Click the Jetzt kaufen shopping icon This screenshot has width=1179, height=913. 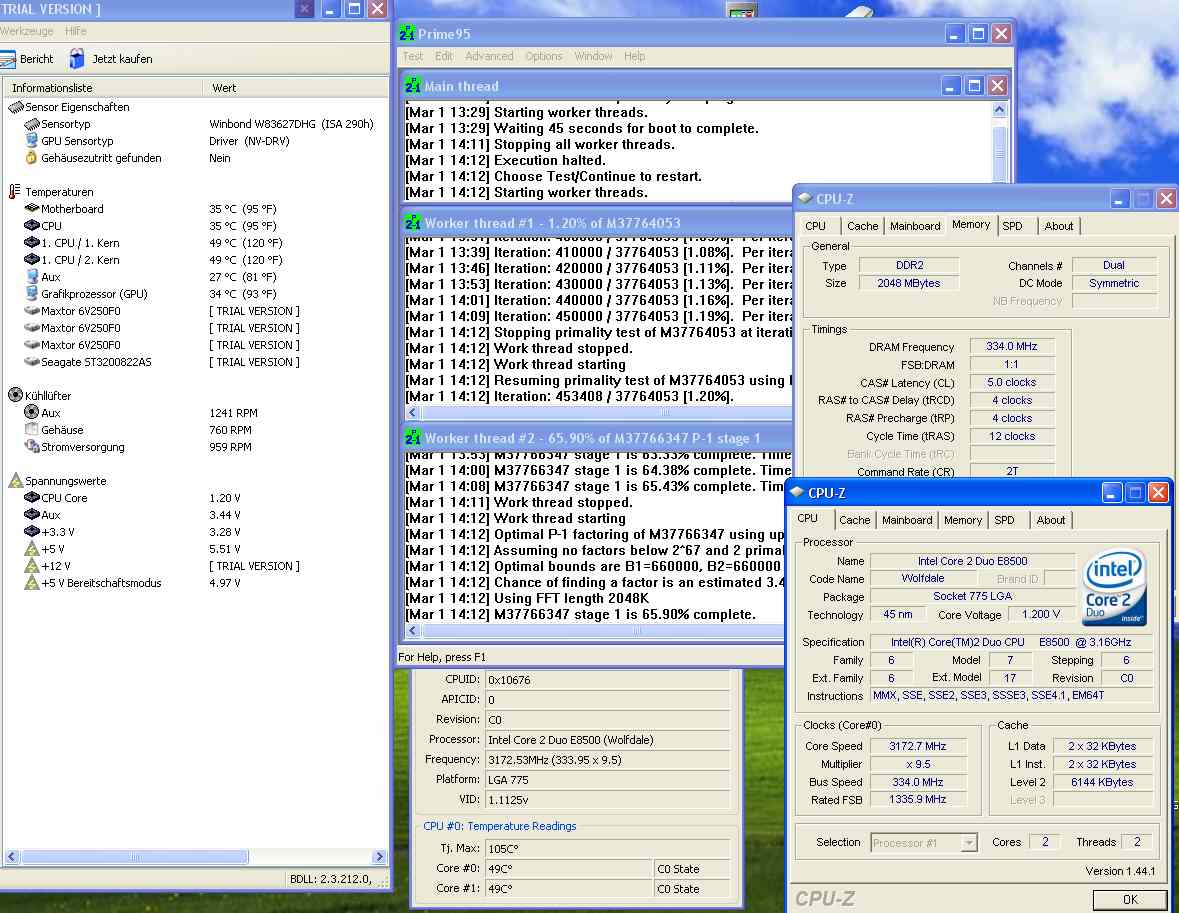[x=77, y=58]
